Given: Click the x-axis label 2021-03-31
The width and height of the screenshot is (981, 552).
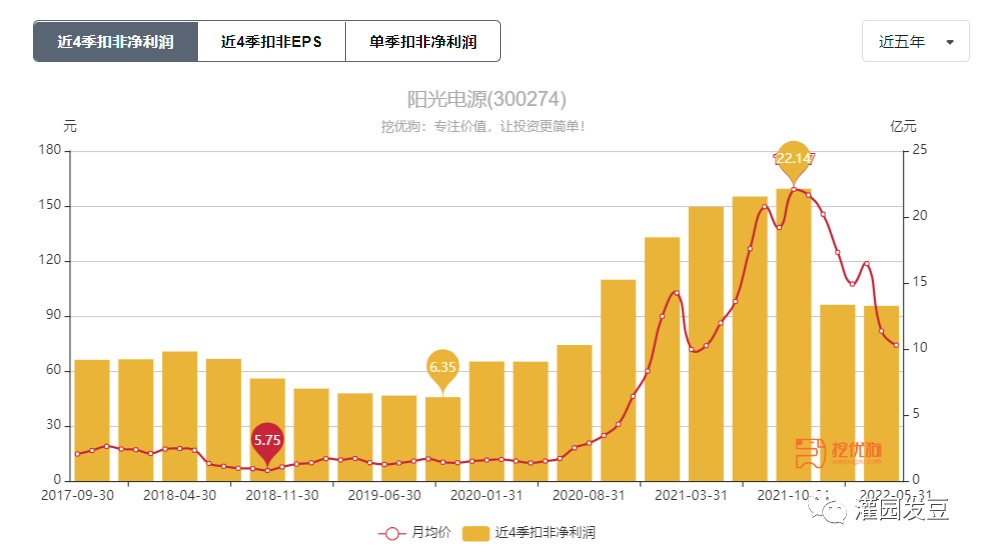Looking at the screenshot, I should (x=691, y=495).
